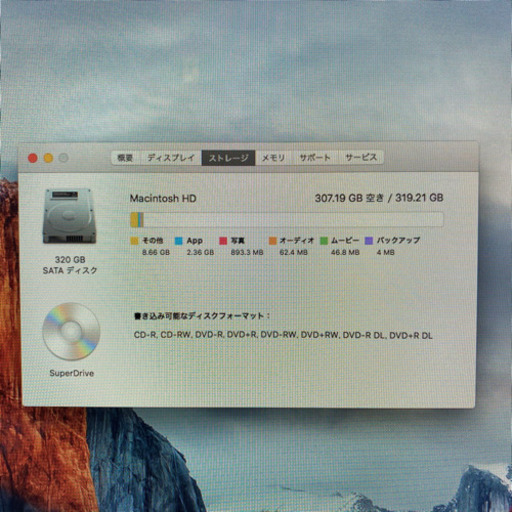
Task: Click the Macintosh HD storage usage bar
Action: (287, 220)
